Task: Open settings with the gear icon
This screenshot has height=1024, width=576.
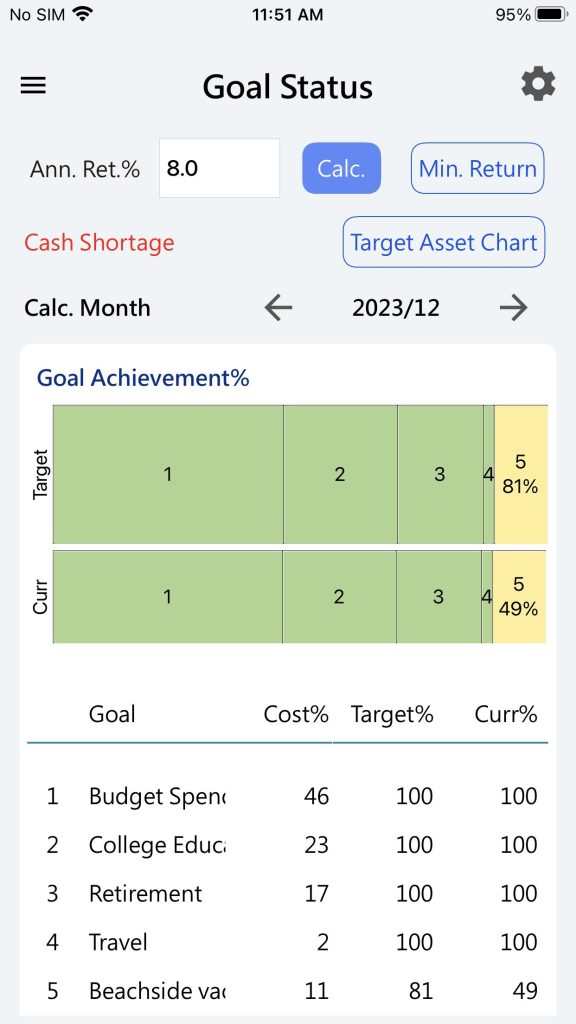Action: [538, 85]
